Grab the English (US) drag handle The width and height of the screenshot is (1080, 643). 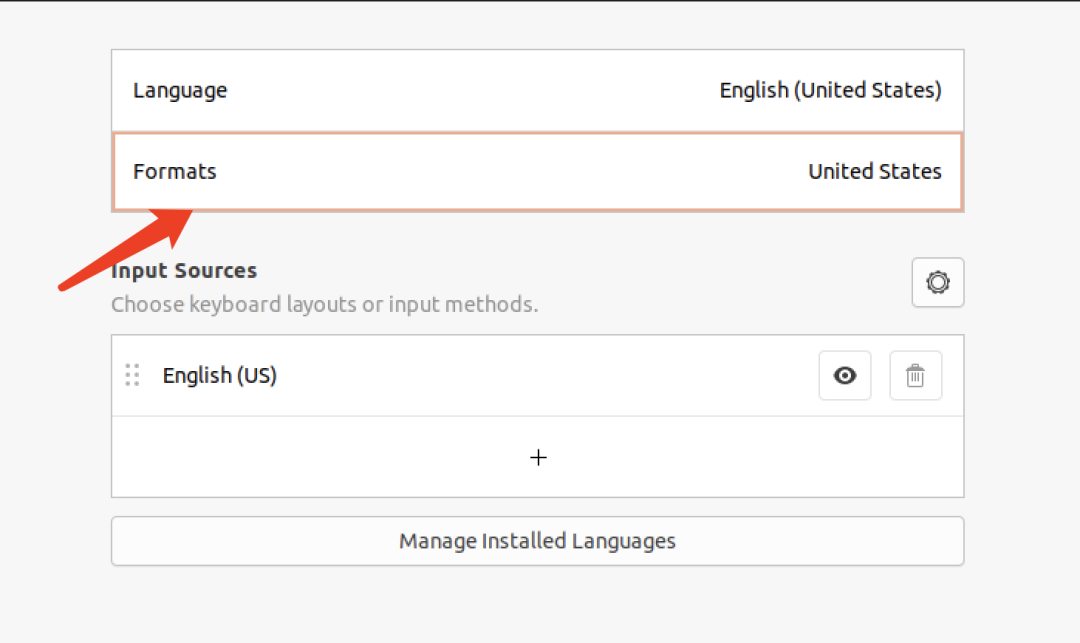pyautogui.click(x=132, y=376)
